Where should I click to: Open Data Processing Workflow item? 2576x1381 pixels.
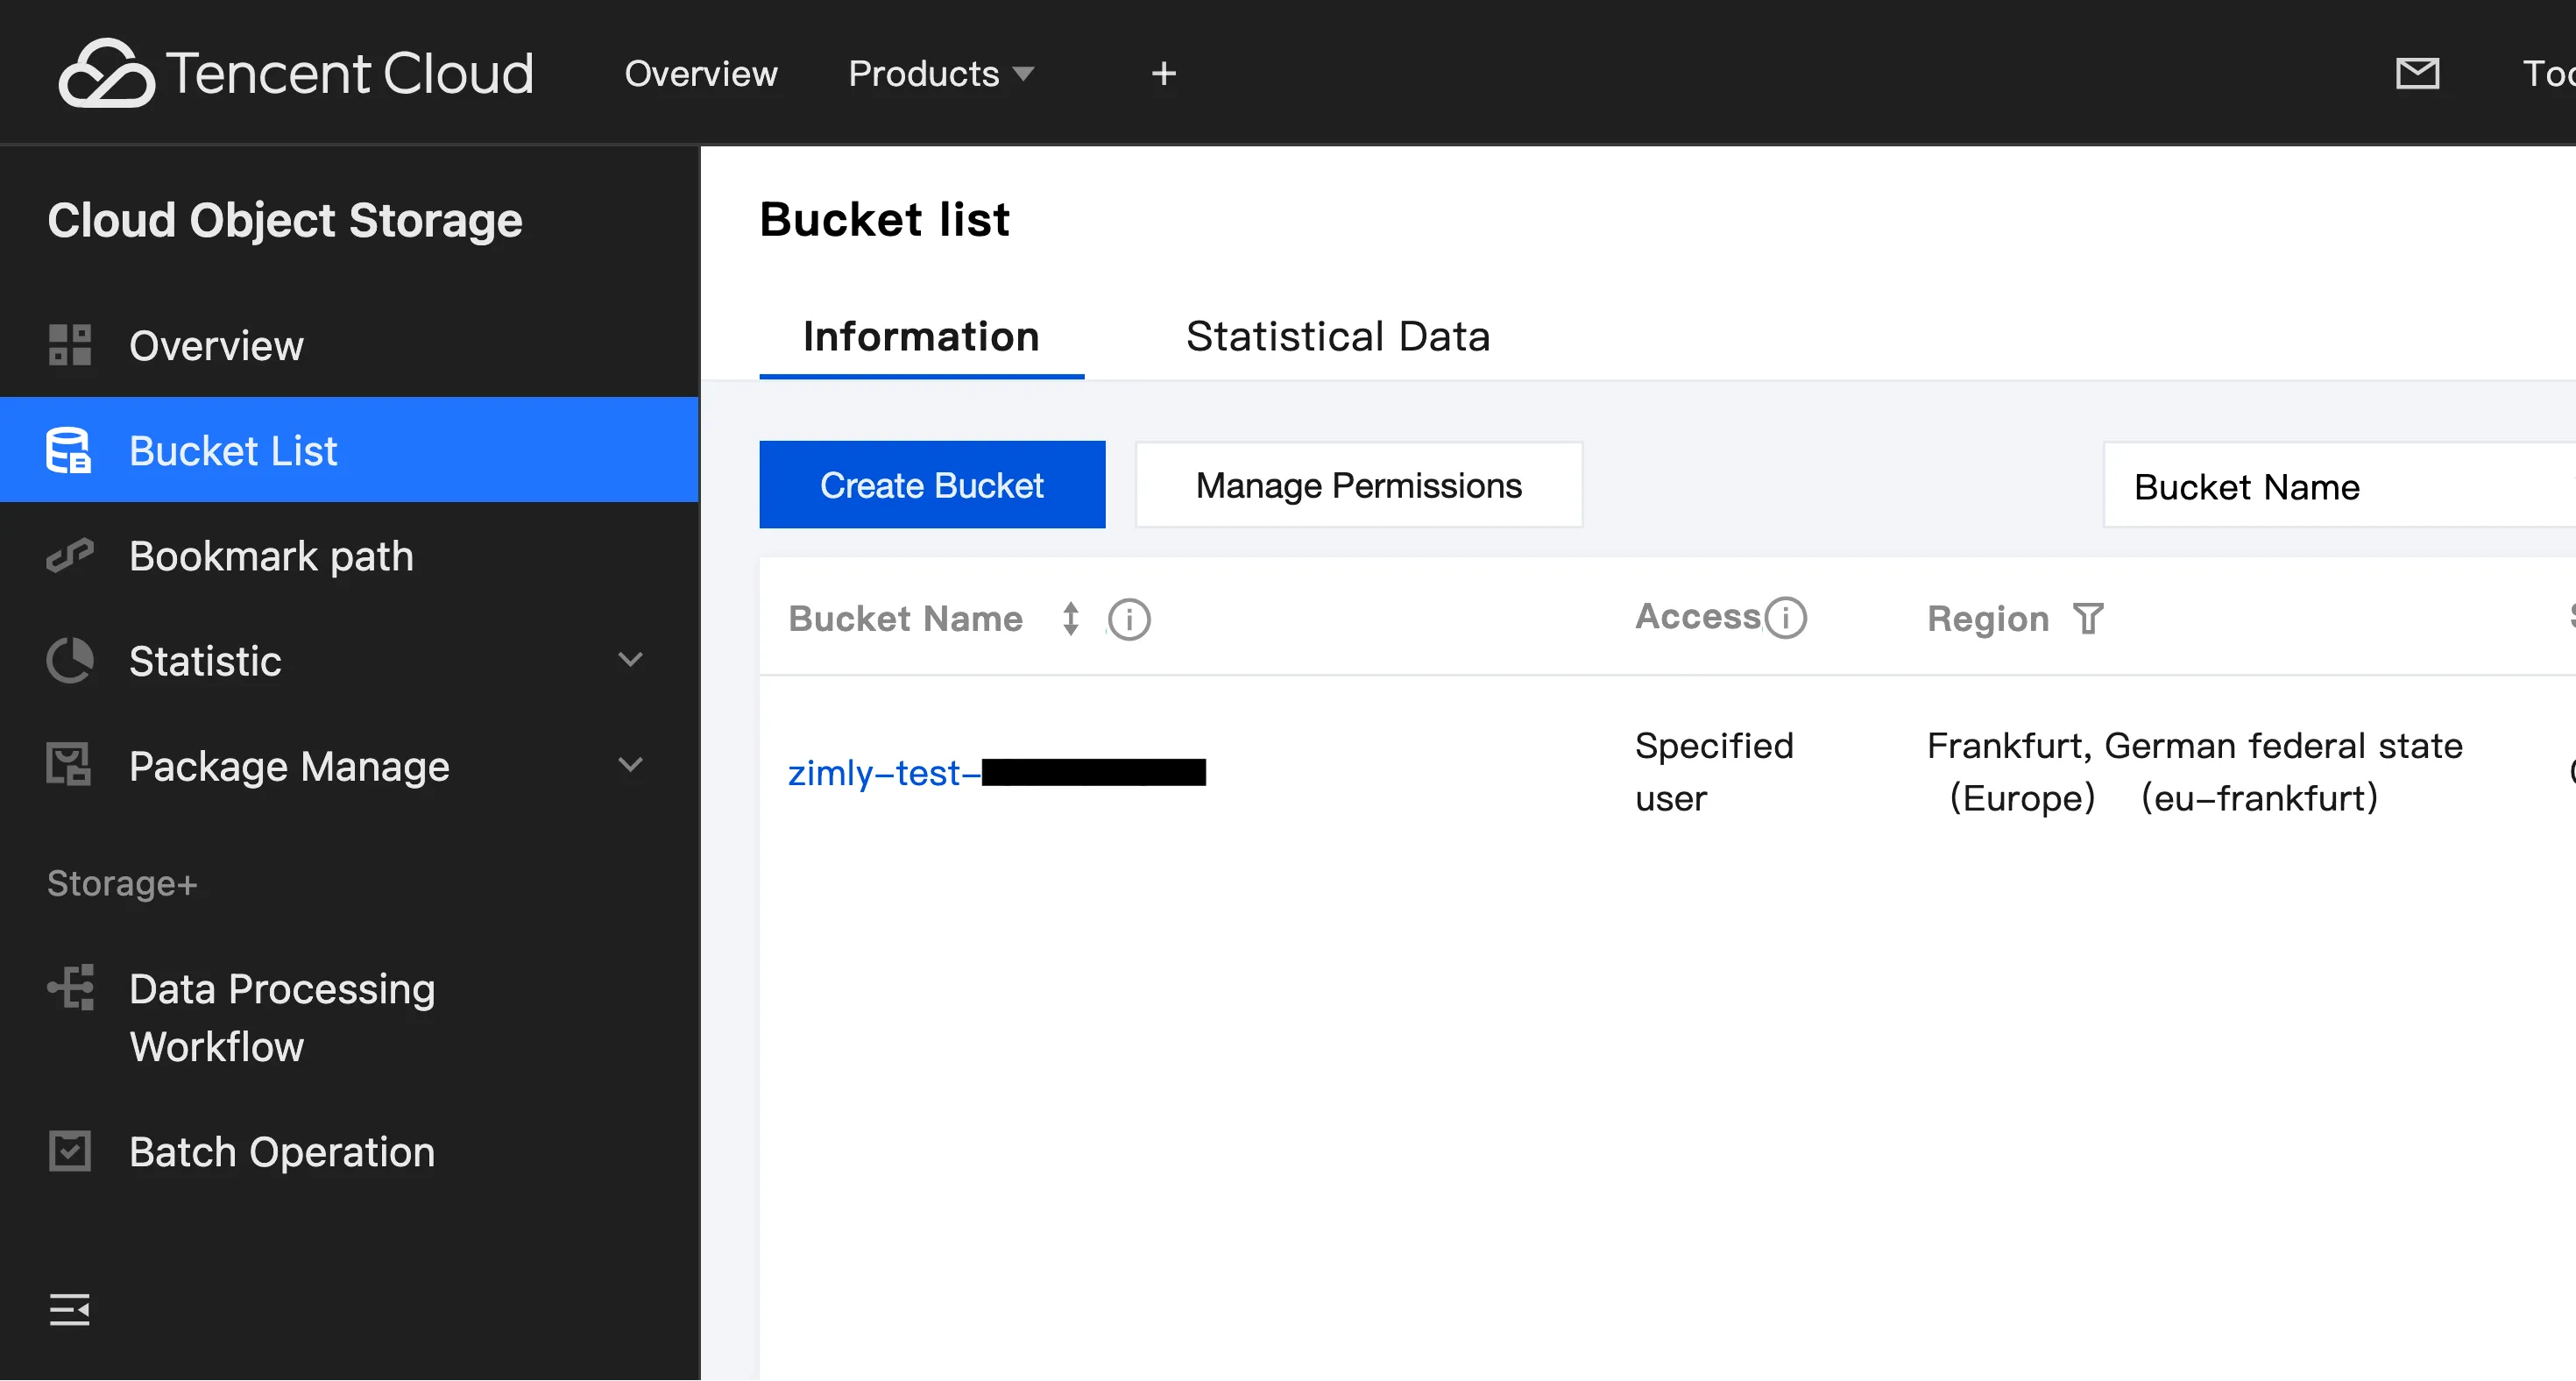(282, 1017)
